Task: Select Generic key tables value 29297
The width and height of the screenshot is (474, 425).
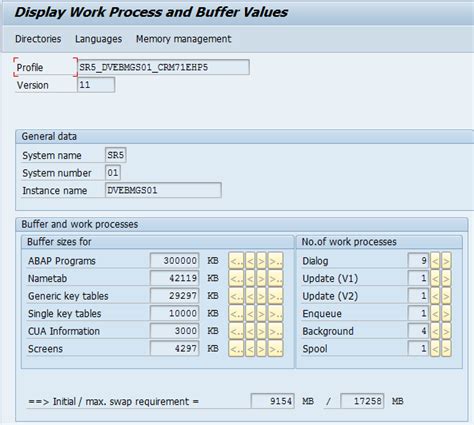Action: click(175, 296)
